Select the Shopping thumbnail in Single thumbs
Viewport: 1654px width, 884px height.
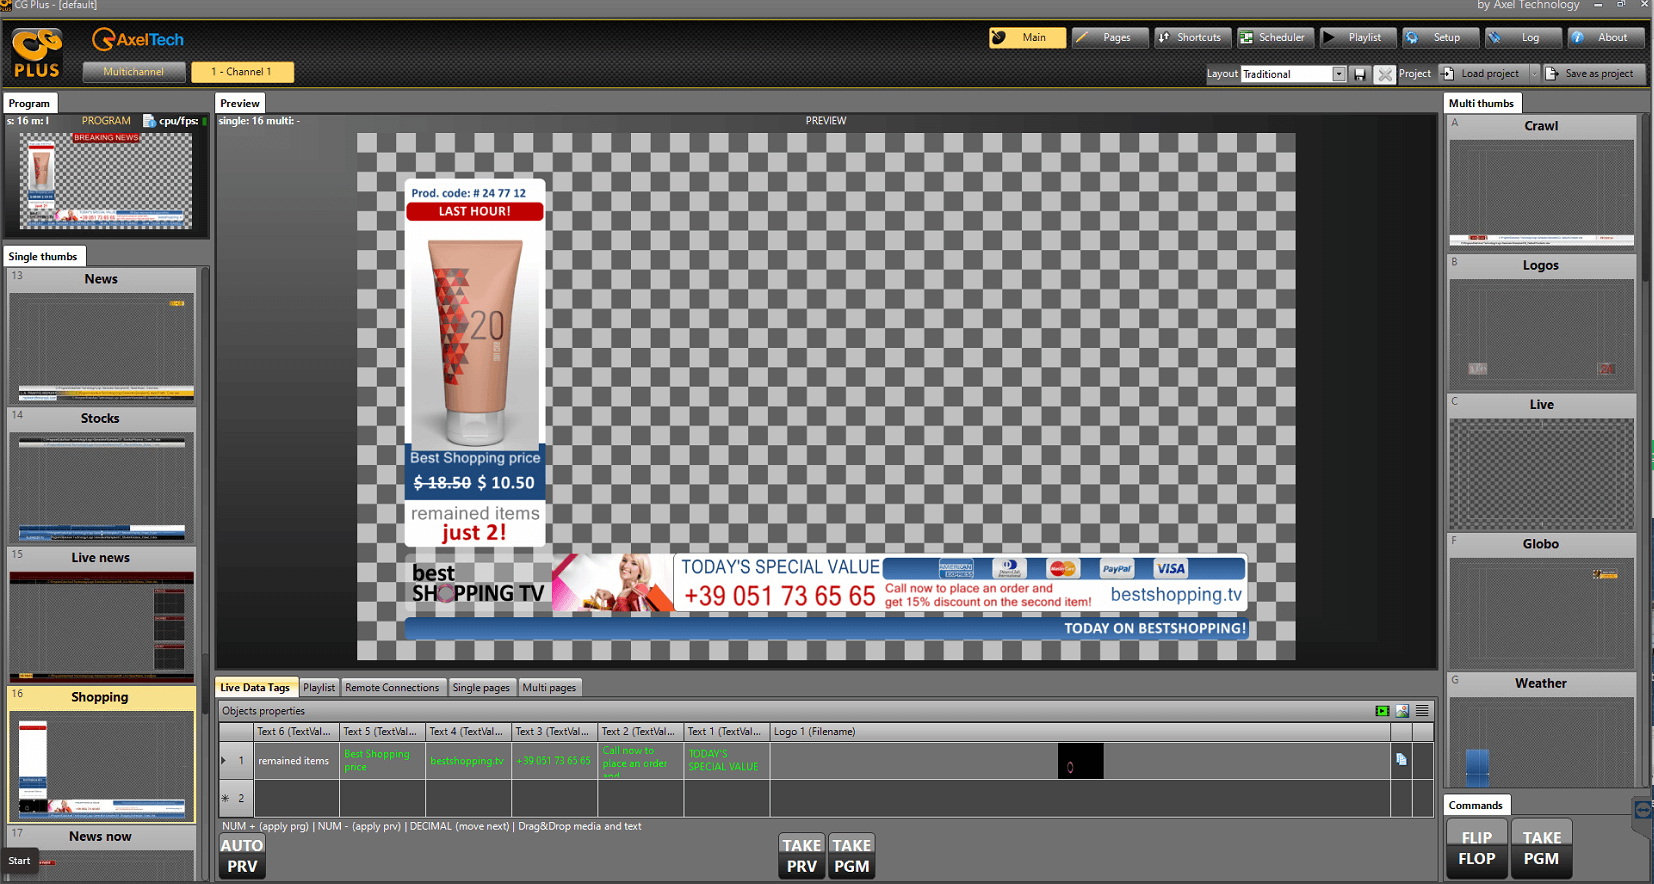point(101,765)
